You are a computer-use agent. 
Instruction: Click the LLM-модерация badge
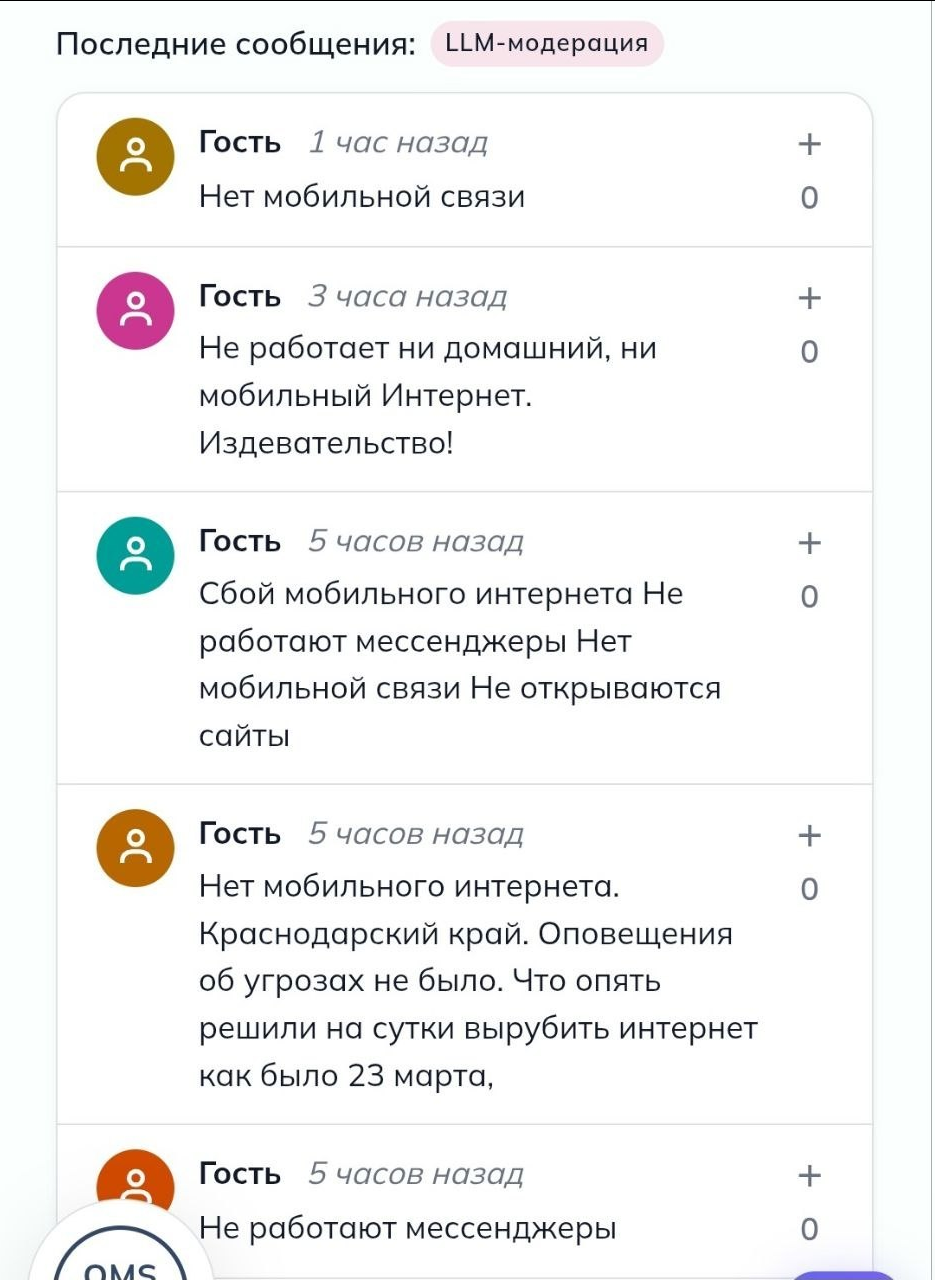(547, 44)
